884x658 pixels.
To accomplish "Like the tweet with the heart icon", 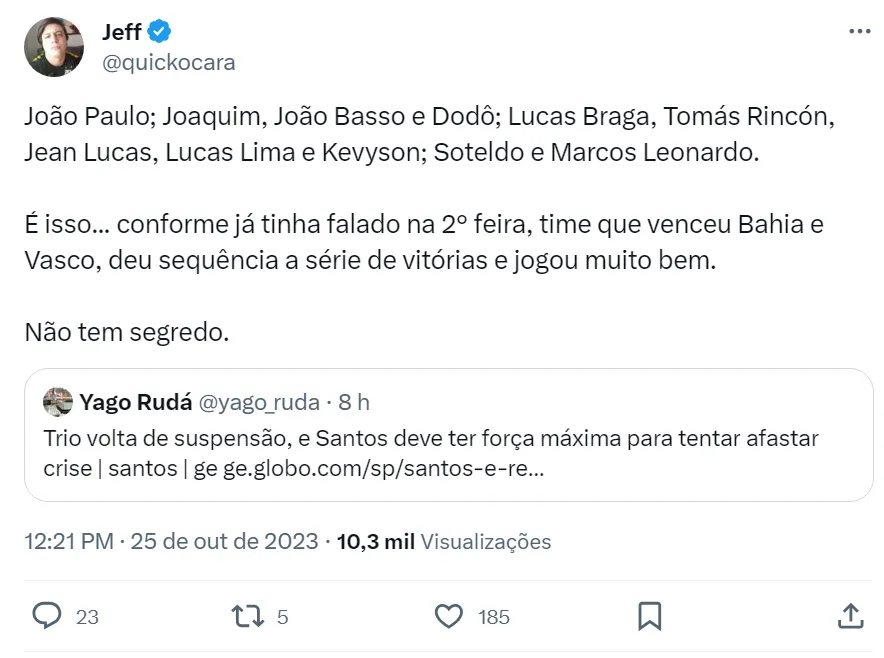I will pyautogui.click(x=451, y=615).
